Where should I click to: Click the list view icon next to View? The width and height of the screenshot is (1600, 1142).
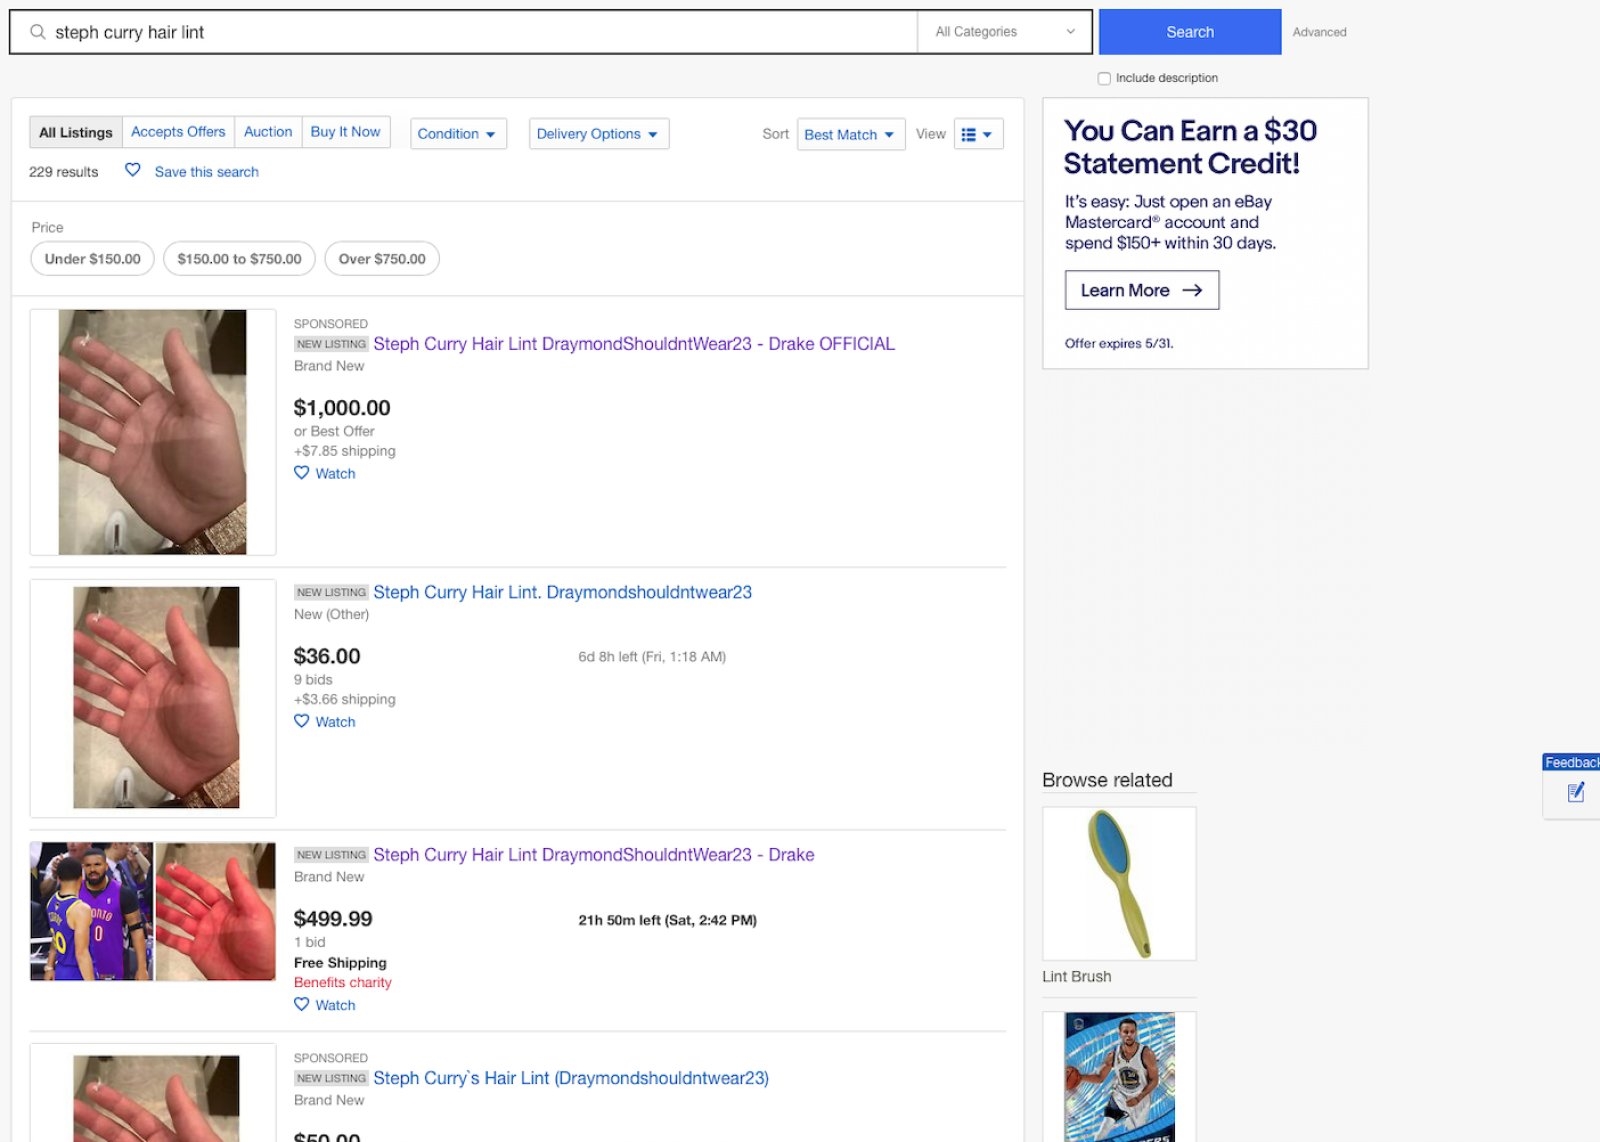(968, 134)
